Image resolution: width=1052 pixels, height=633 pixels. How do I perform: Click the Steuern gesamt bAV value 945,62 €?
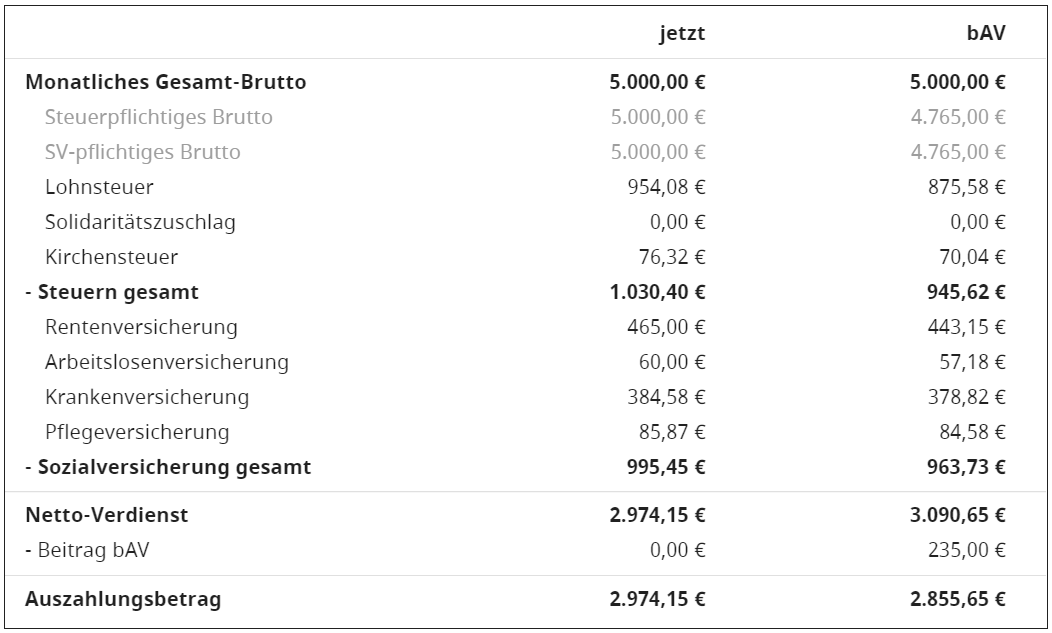(x=971, y=292)
